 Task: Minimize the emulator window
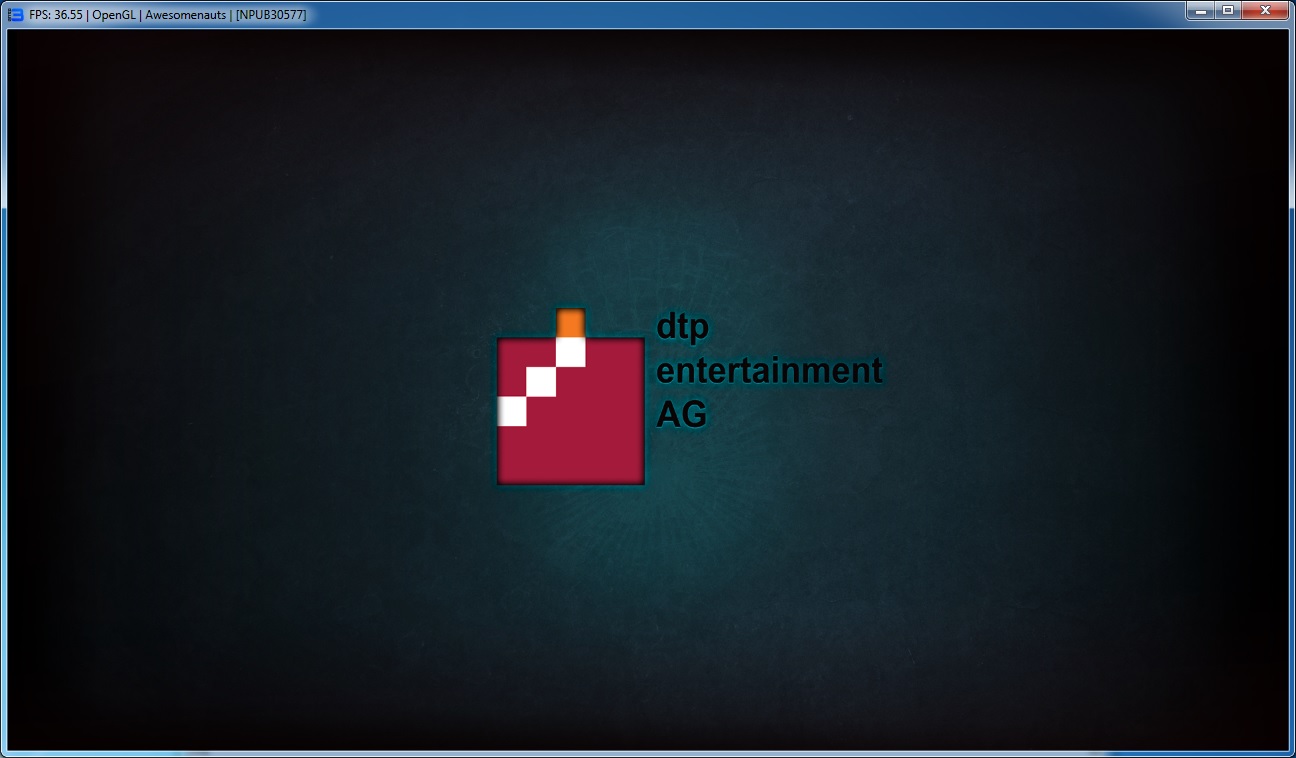(x=1200, y=10)
